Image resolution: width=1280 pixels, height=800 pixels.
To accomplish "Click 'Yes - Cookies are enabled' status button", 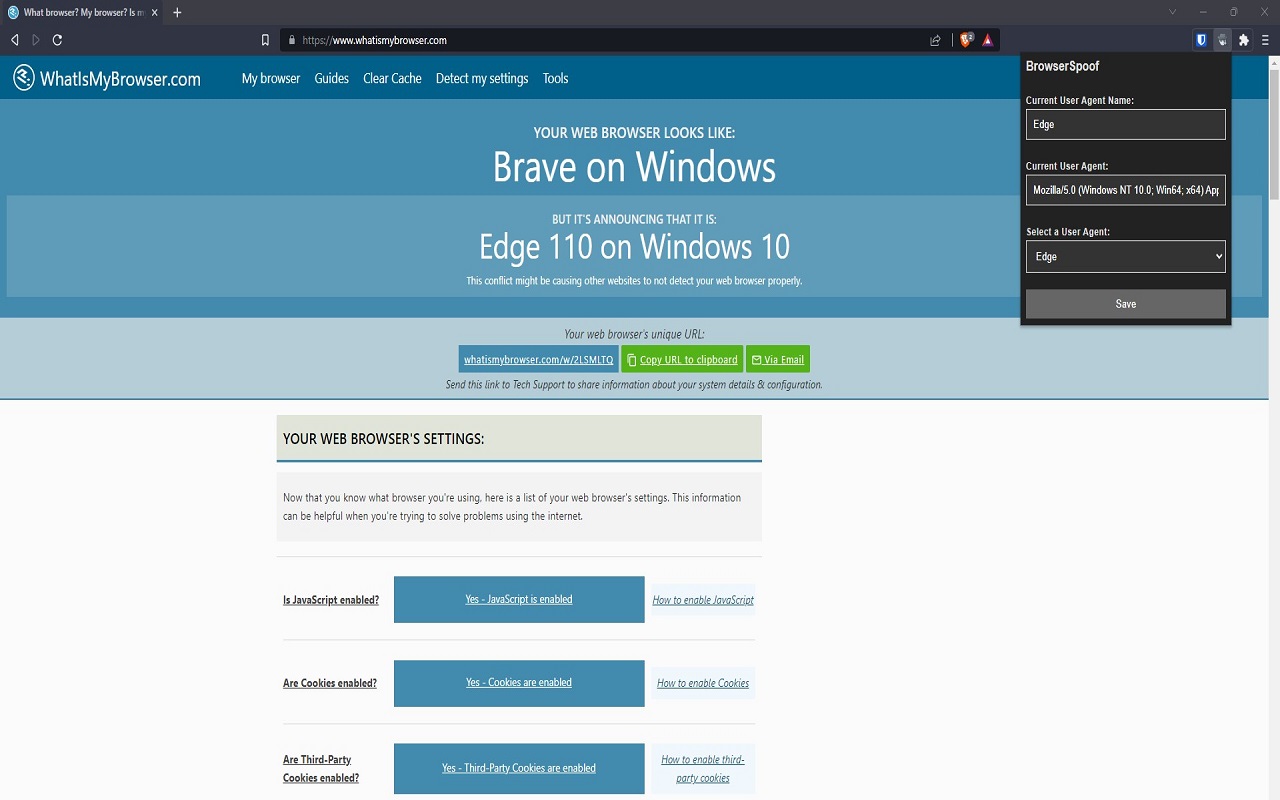I will (519, 683).
